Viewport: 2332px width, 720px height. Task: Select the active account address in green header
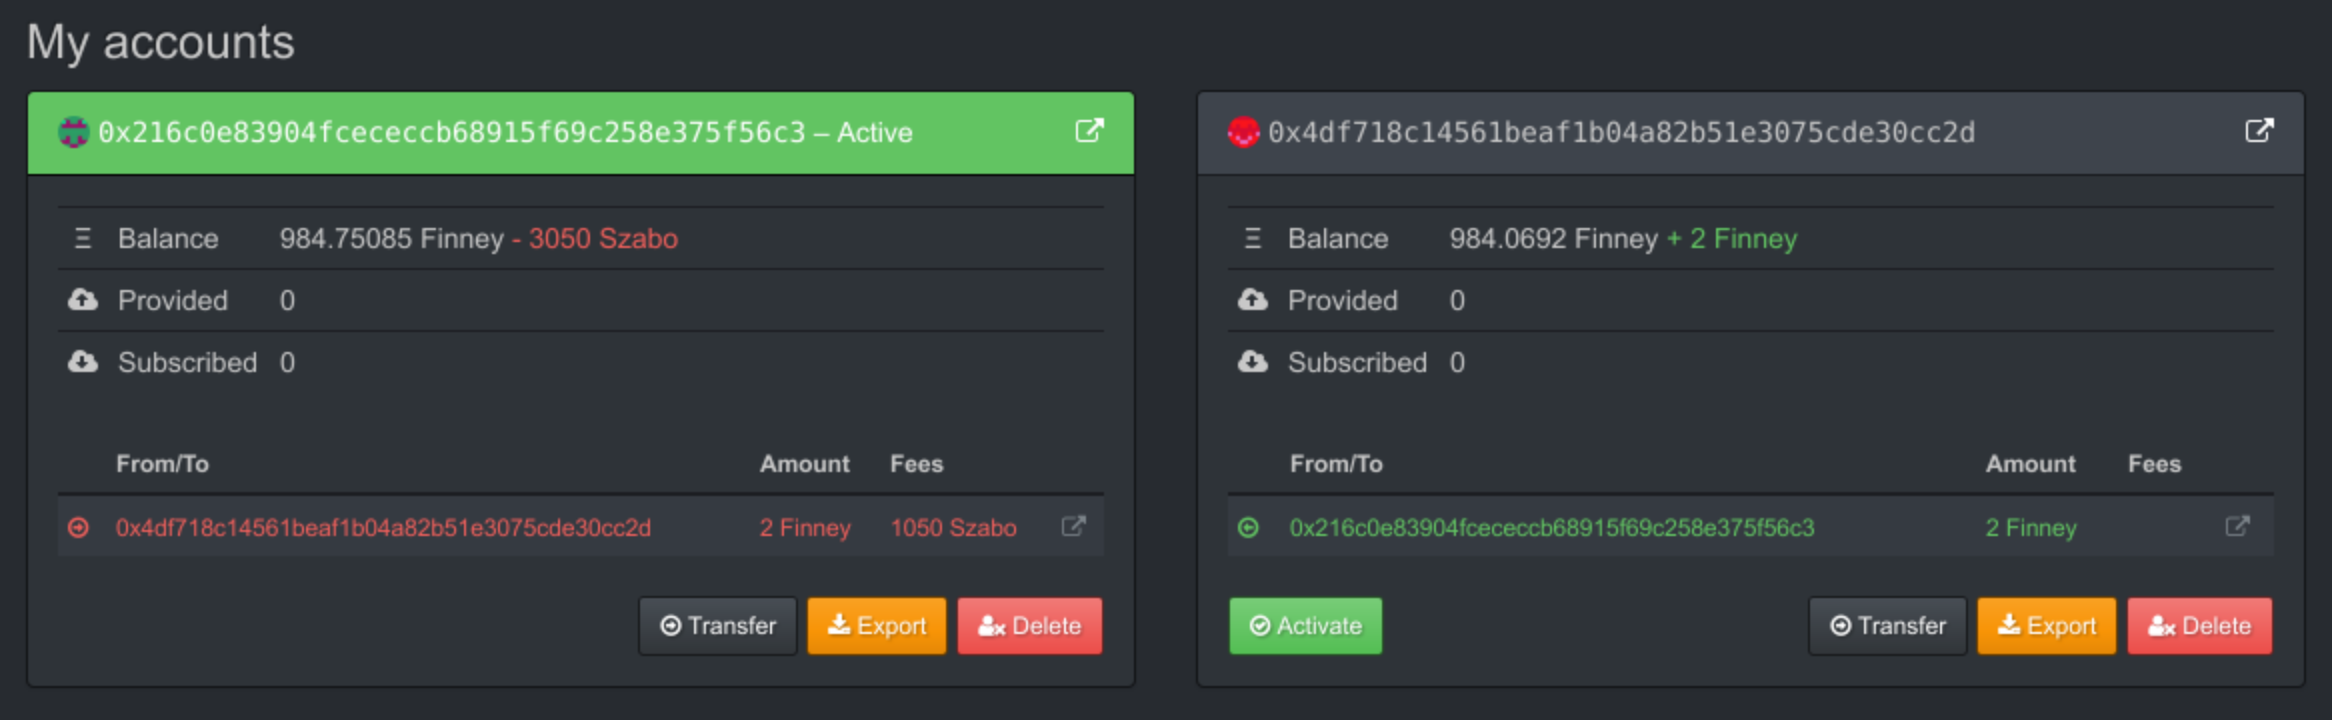[452, 132]
